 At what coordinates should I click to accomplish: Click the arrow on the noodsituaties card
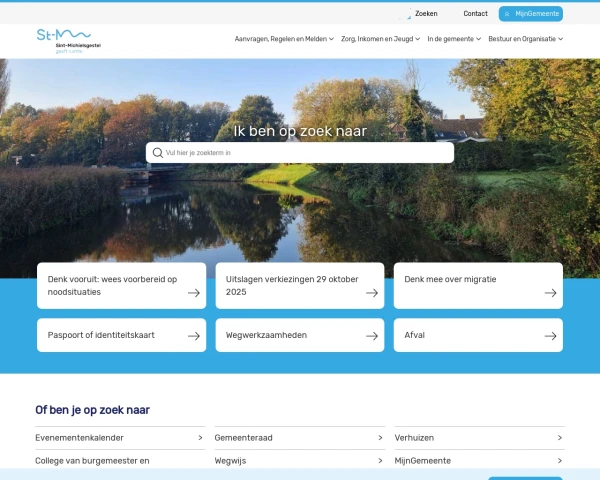click(x=194, y=293)
